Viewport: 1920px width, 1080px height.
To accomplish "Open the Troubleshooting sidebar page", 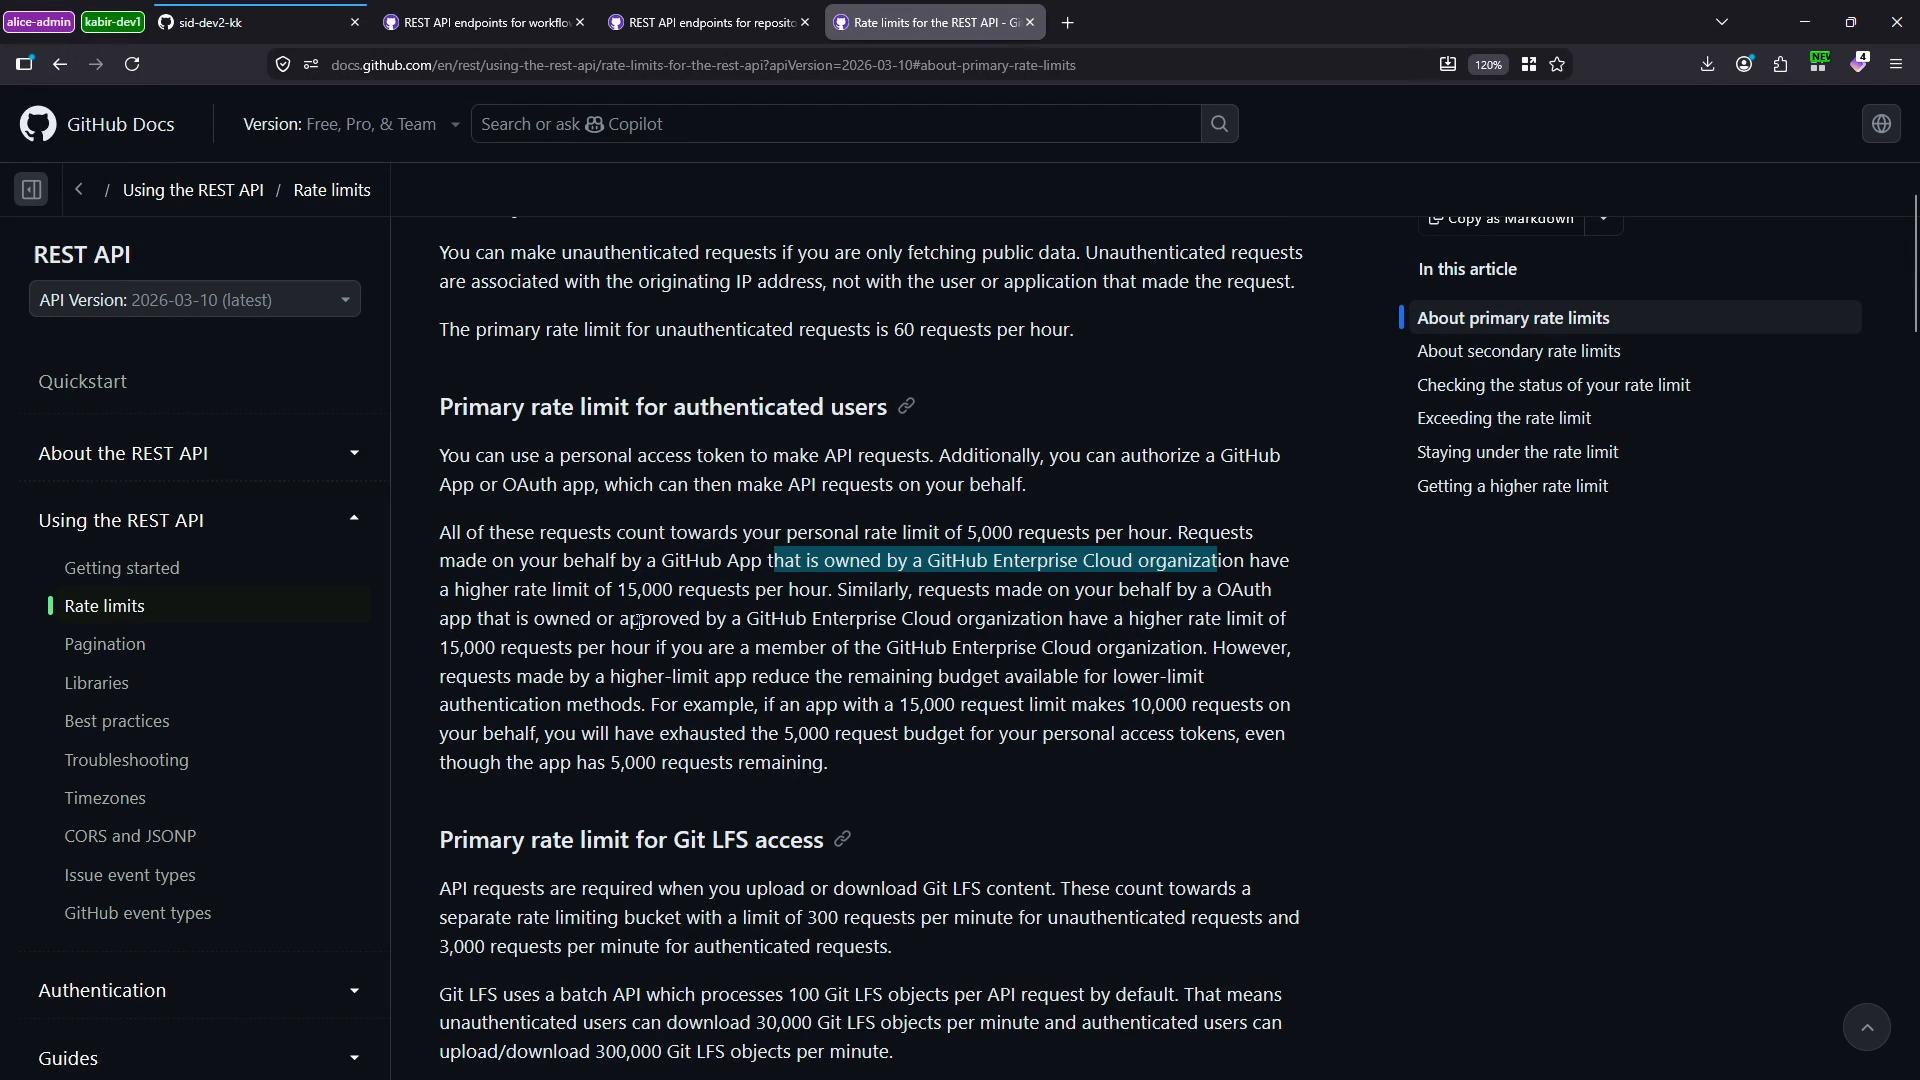I will (126, 760).
